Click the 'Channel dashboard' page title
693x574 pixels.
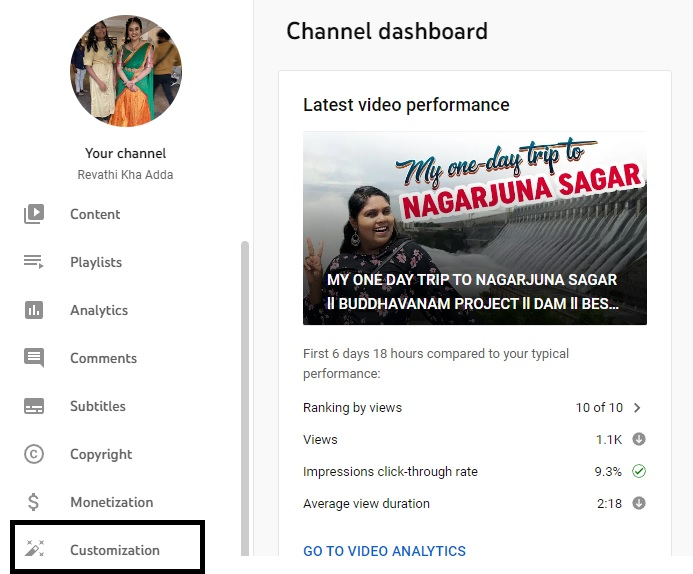coord(387,31)
